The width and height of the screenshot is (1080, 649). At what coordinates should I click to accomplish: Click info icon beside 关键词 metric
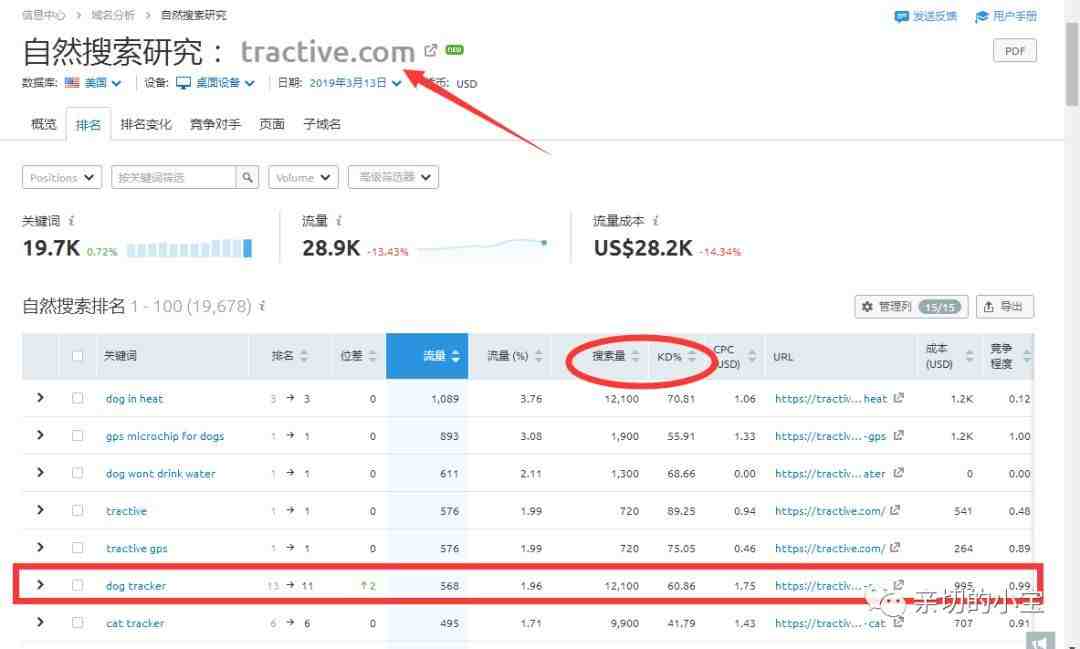(72, 220)
